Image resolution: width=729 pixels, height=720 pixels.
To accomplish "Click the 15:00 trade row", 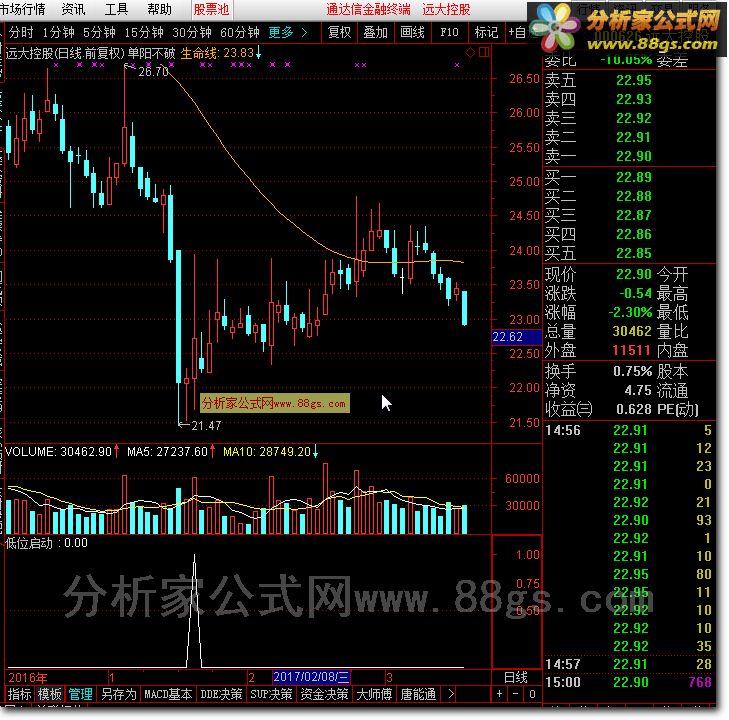I will point(628,682).
